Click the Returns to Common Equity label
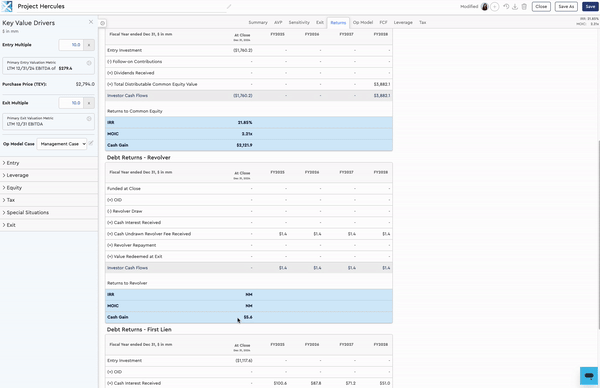Viewport: 600px width, 388px height. click(135, 111)
